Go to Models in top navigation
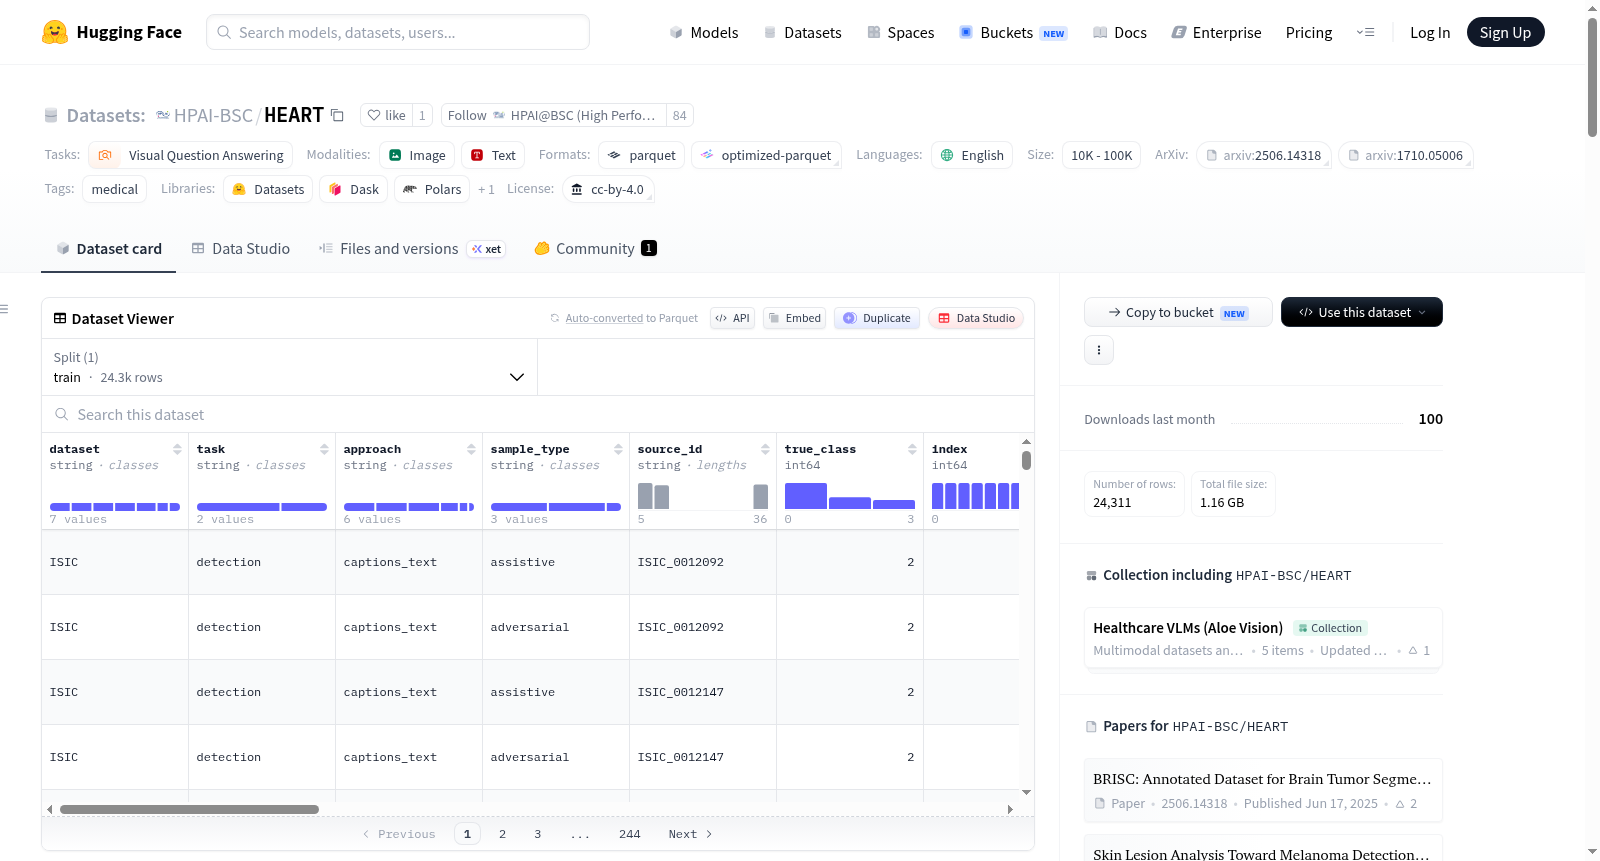The width and height of the screenshot is (1600, 861). [x=704, y=32]
